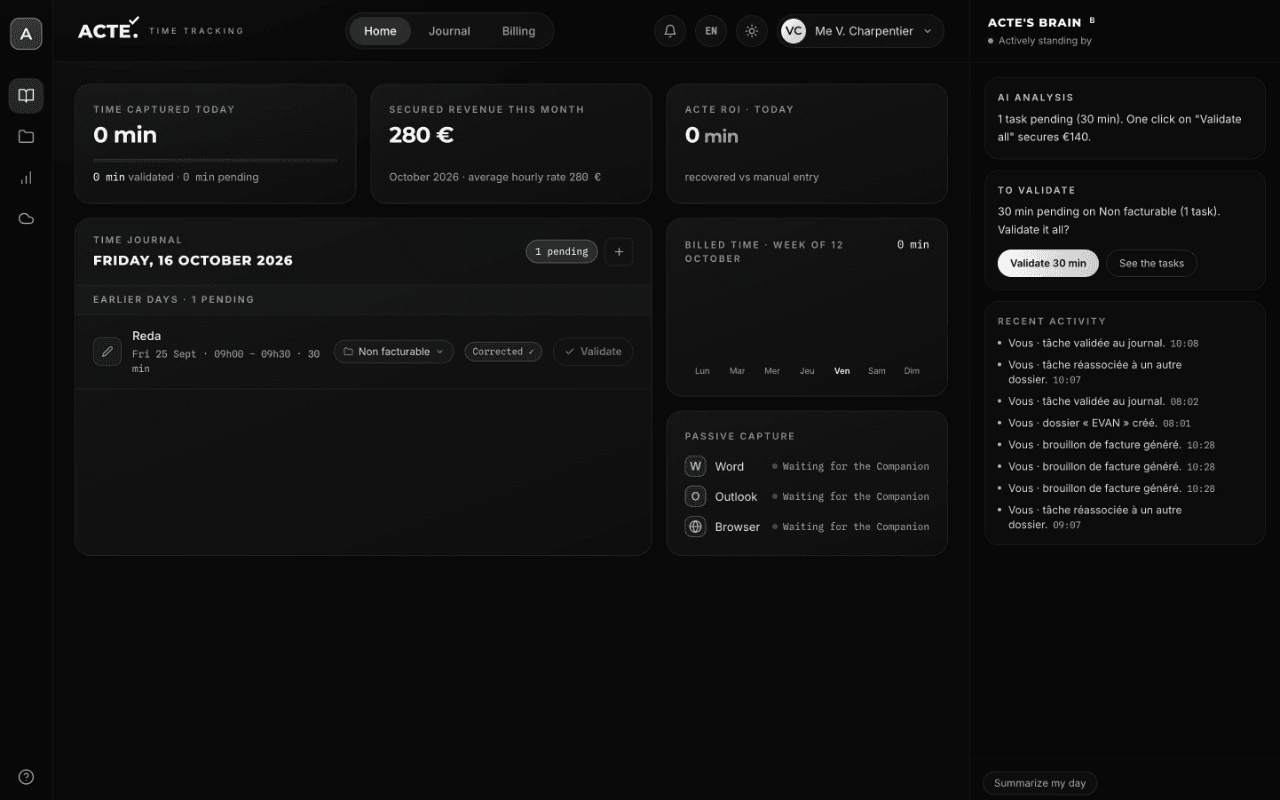Click the A logo tile in sidebar
The image size is (1280, 800).
(x=26, y=34)
